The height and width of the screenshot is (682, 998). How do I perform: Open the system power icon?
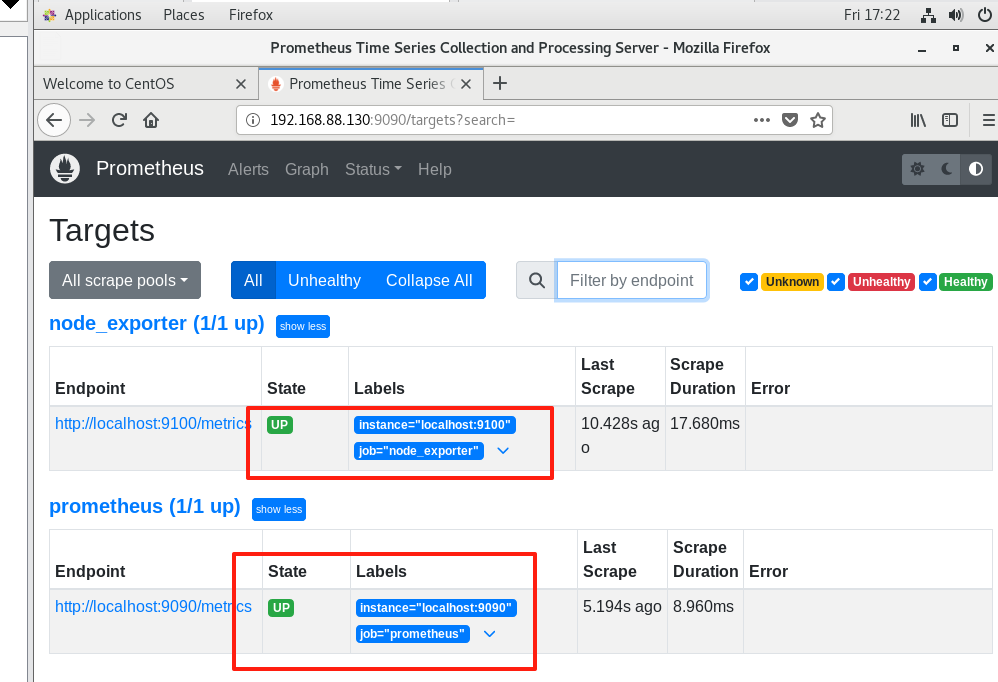pyautogui.click(x=985, y=15)
